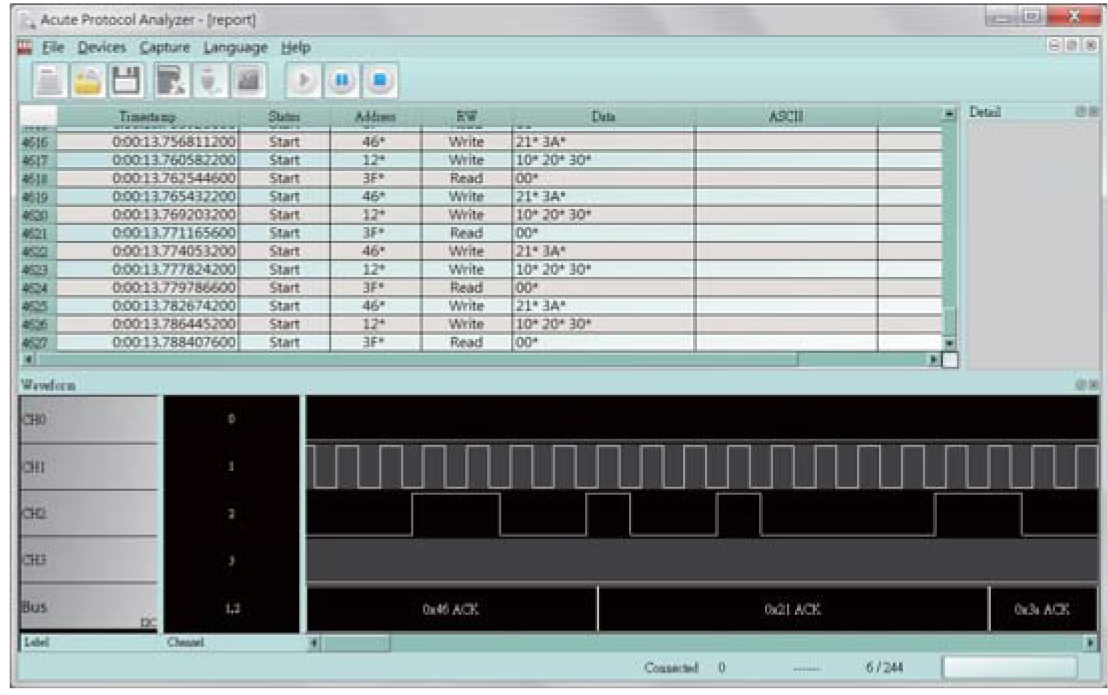The height and width of the screenshot is (695, 1108).
Task: Open the File menu
Action: (53, 47)
